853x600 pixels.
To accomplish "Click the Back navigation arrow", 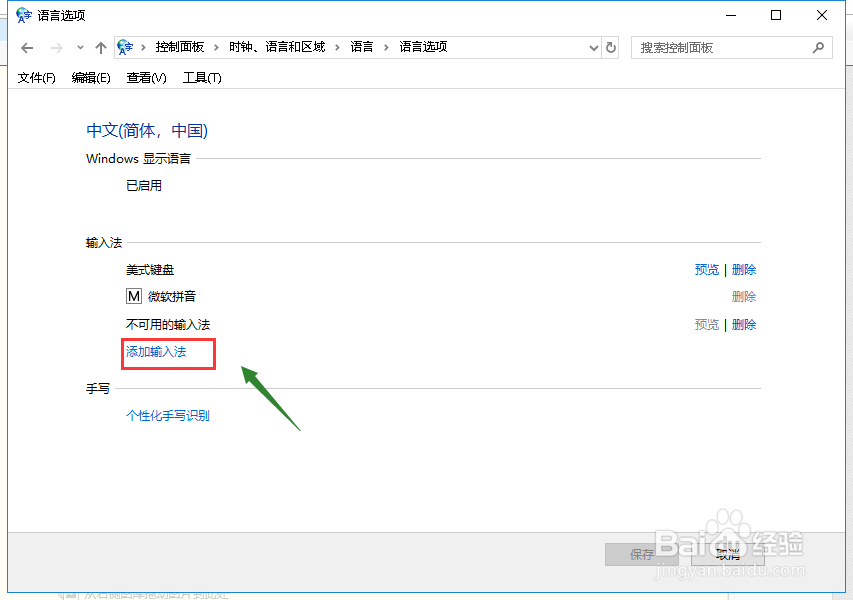I will (x=26, y=47).
